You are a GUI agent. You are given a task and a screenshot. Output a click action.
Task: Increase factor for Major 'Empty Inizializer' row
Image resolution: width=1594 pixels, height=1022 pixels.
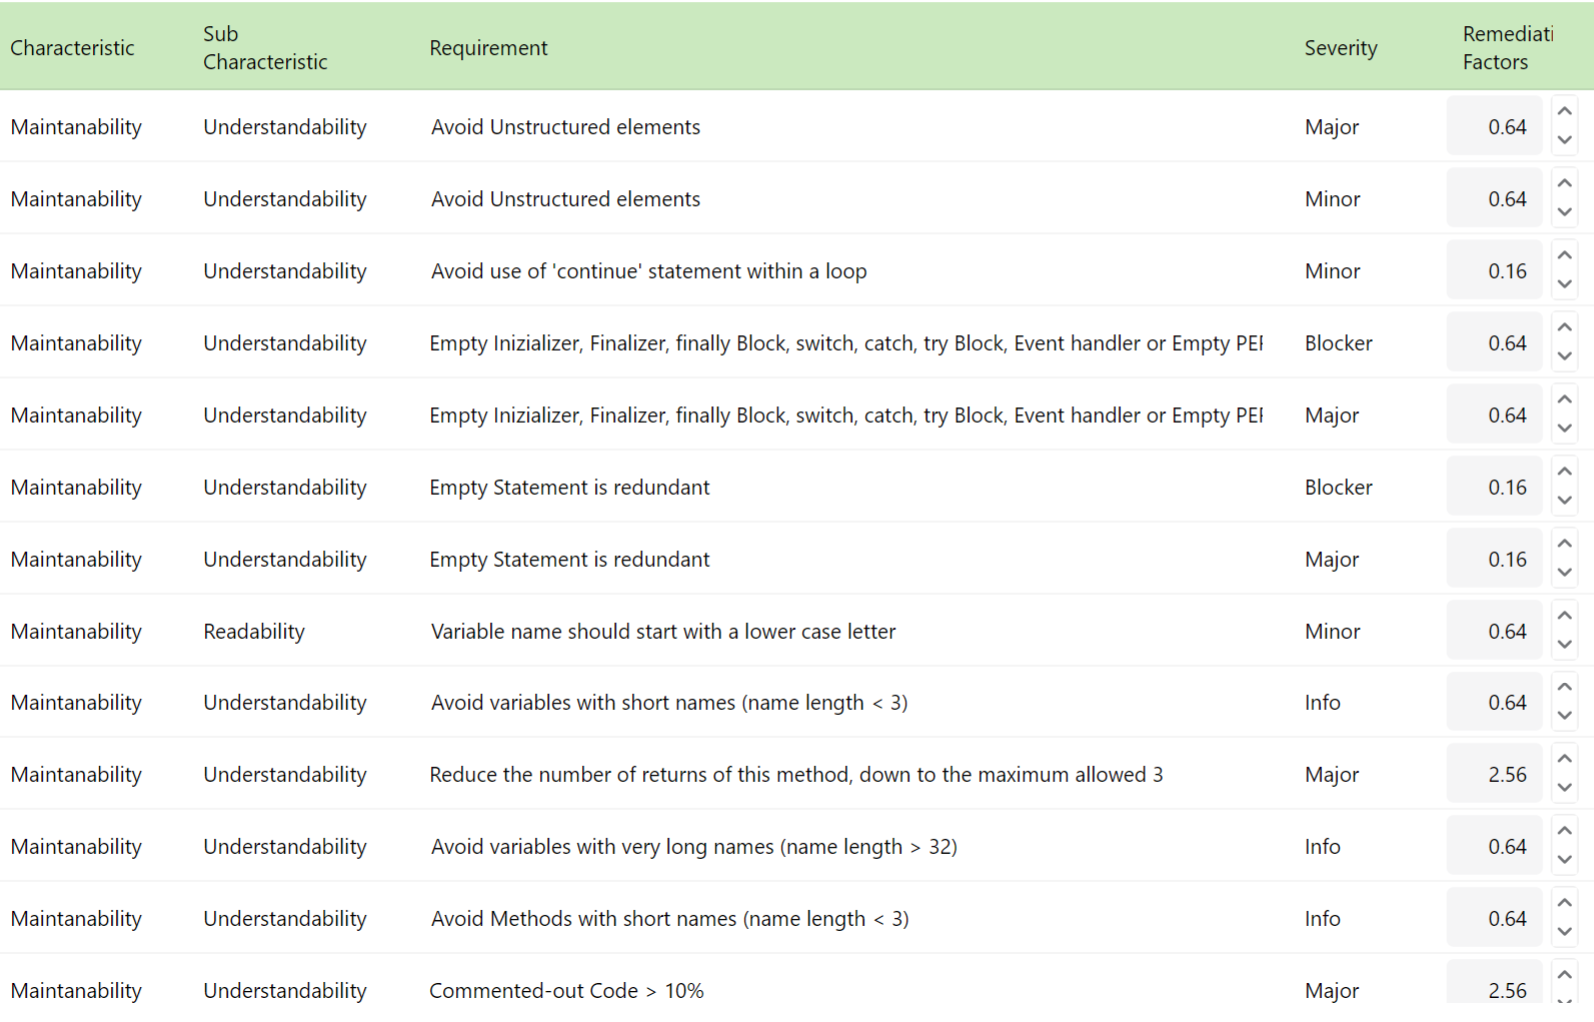(x=1565, y=401)
